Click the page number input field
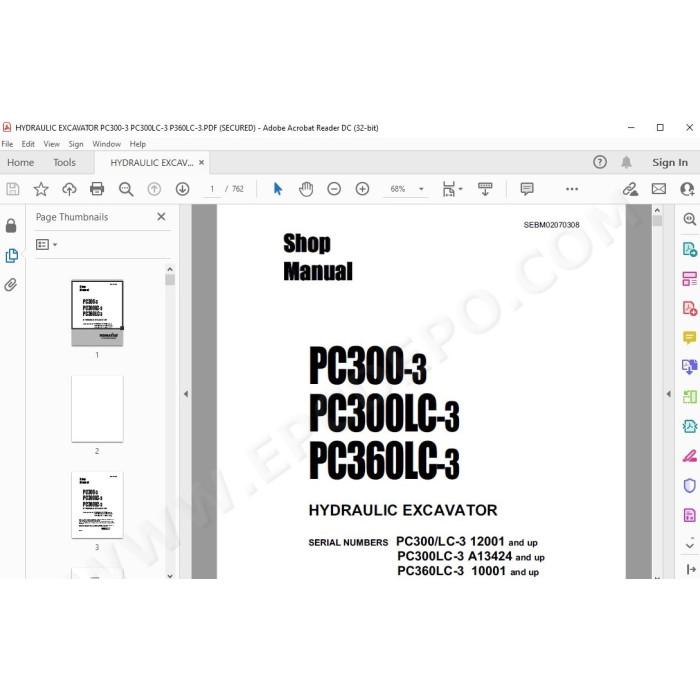 tap(212, 189)
